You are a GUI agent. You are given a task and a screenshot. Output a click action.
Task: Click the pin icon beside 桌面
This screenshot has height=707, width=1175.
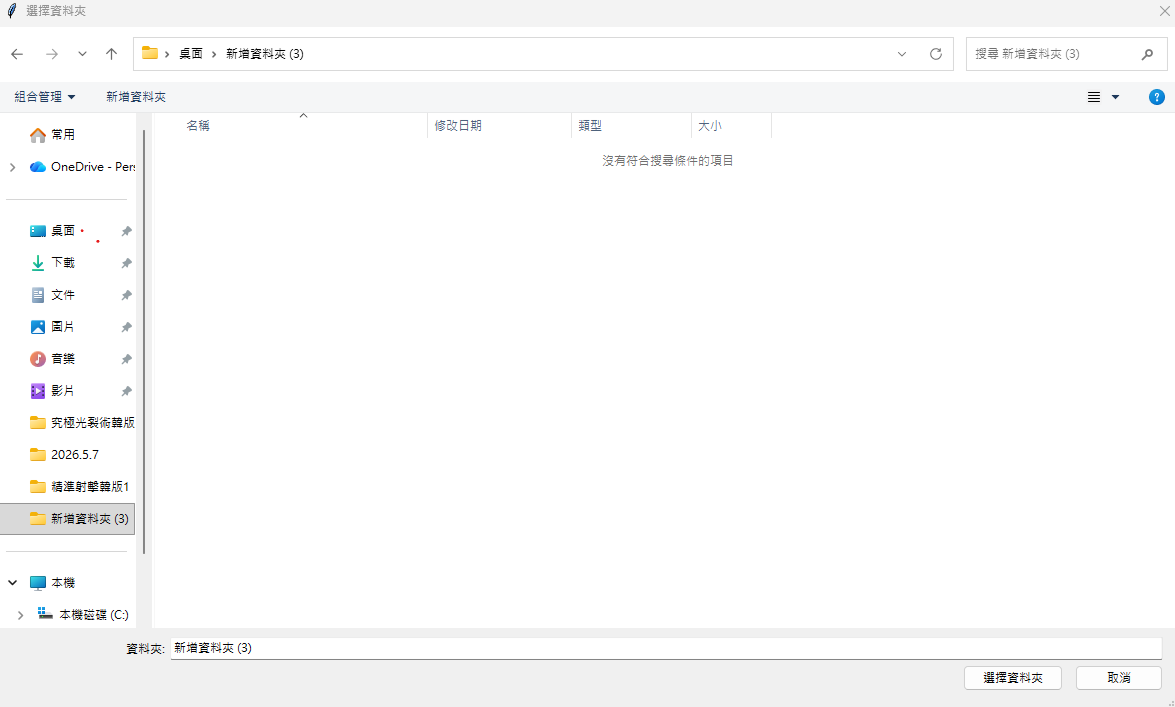[x=127, y=231]
